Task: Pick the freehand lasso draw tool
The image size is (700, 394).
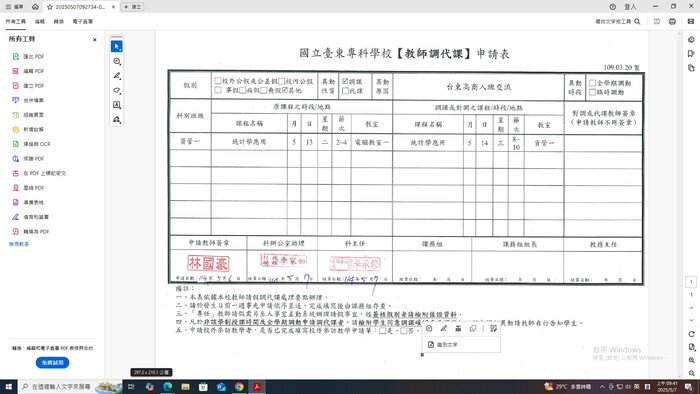Action: click(117, 91)
